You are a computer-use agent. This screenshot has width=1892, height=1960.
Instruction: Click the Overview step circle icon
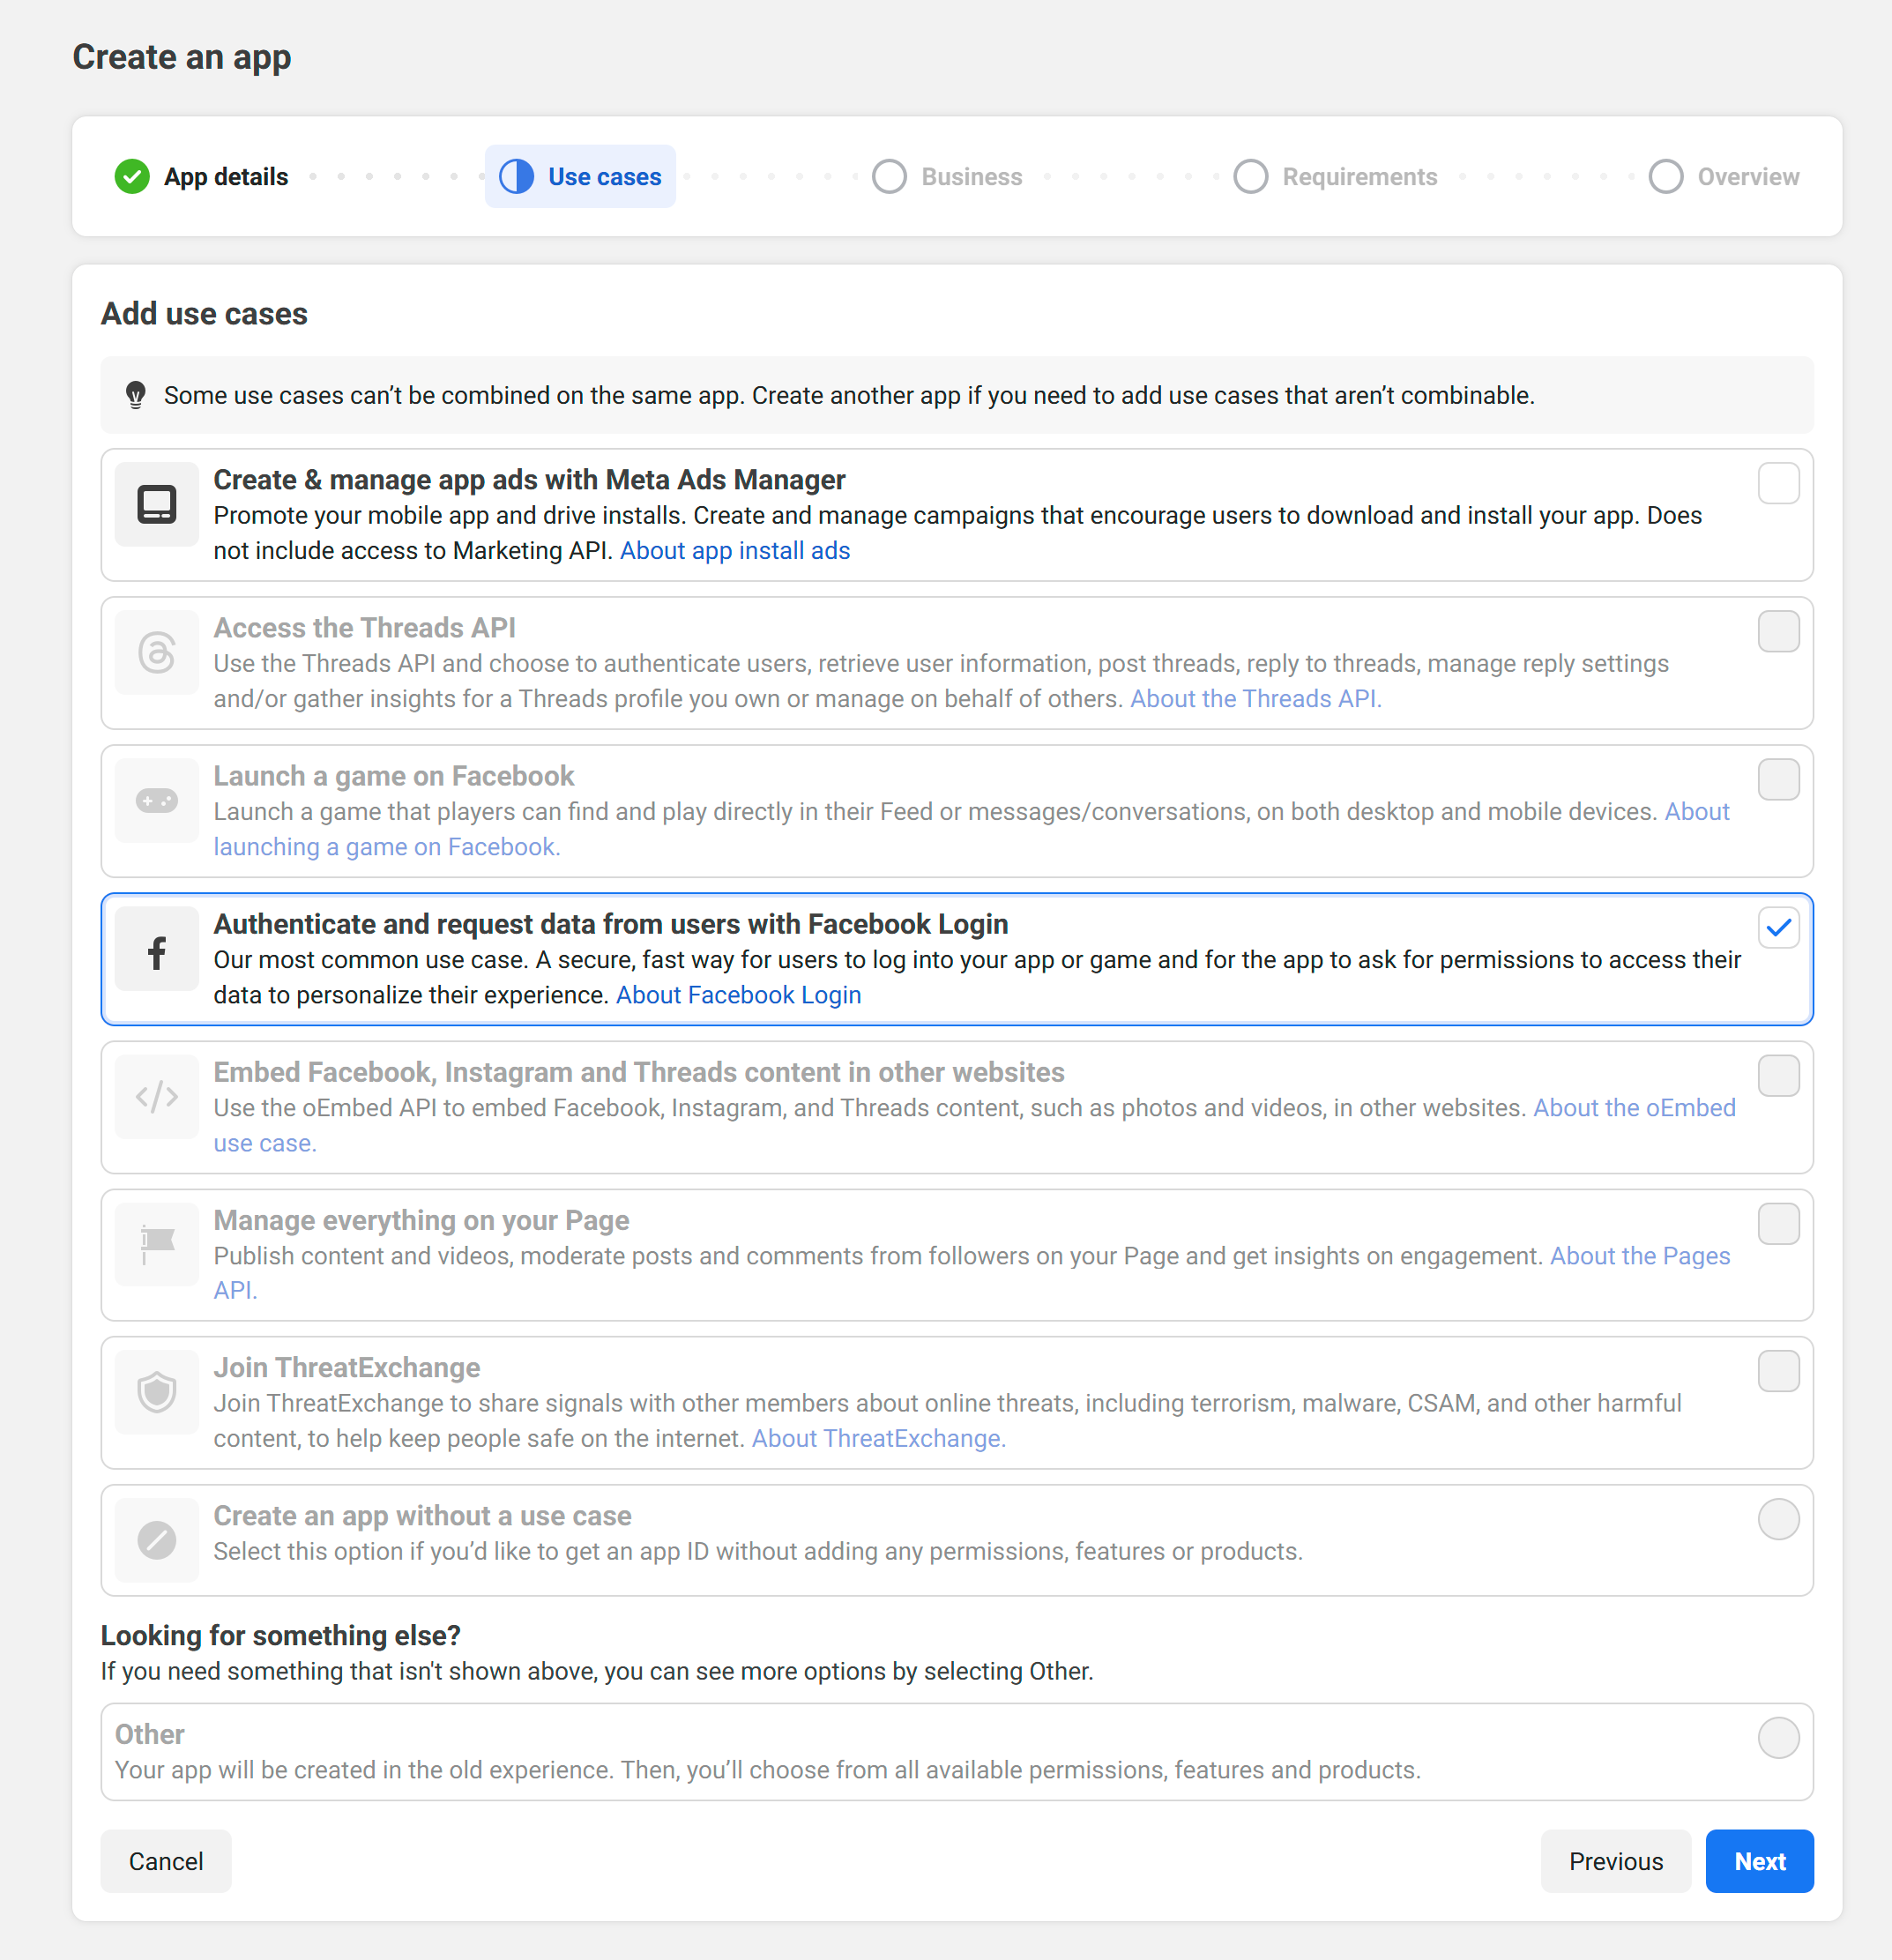[1665, 177]
